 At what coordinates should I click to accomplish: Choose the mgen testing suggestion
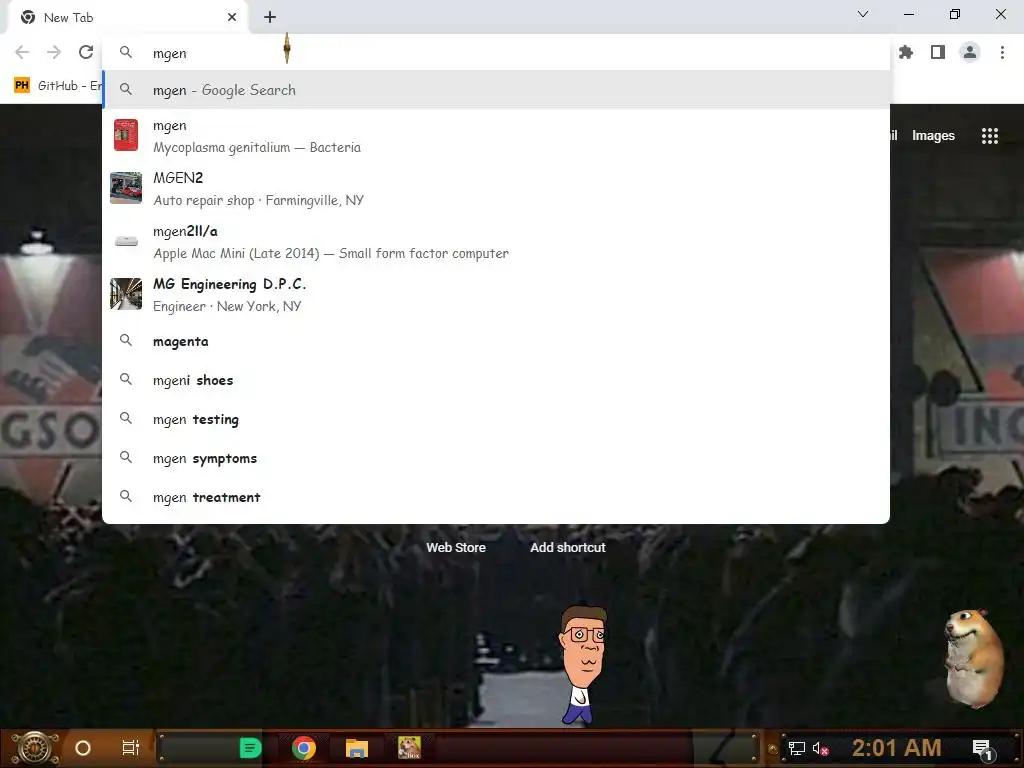coord(496,419)
